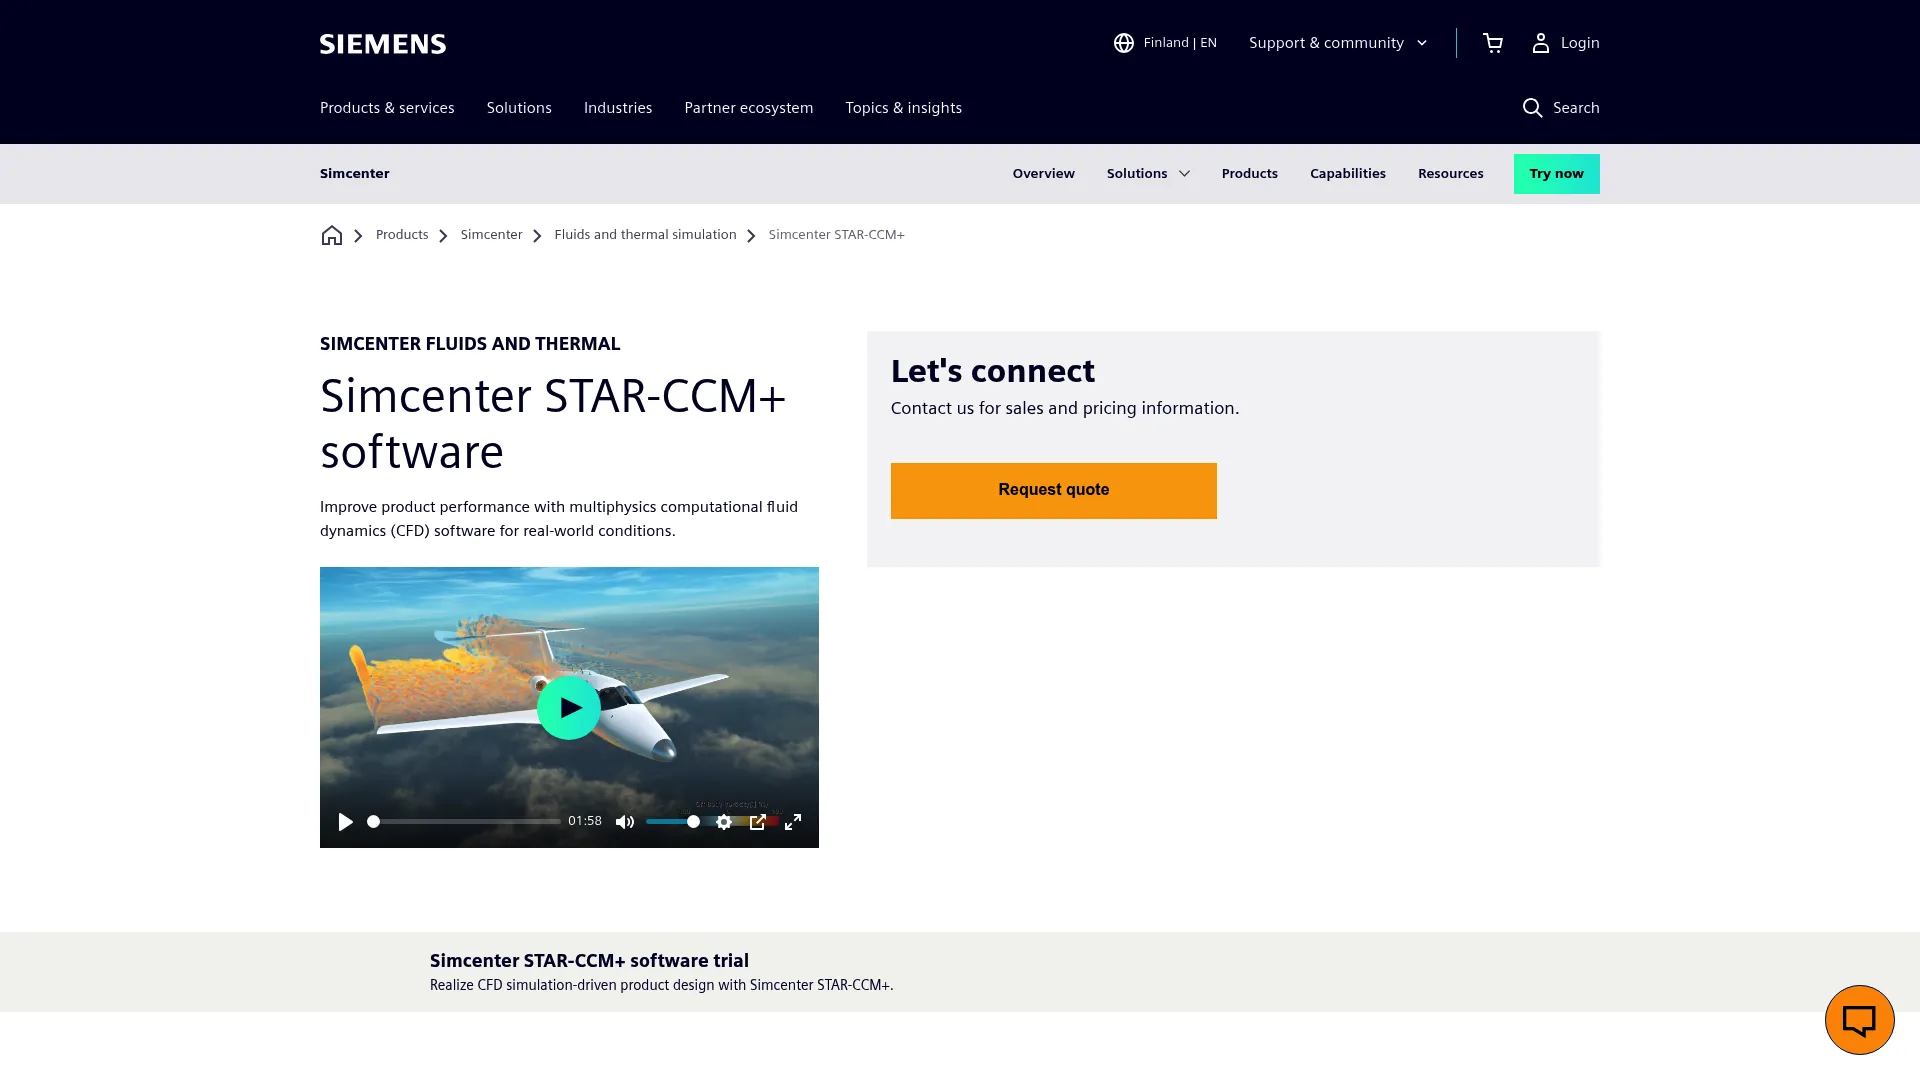This screenshot has width=1920, height=1080.
Task: Expand Support & community dropdown
Action: pyautogui.click(x=1338, y=43)
